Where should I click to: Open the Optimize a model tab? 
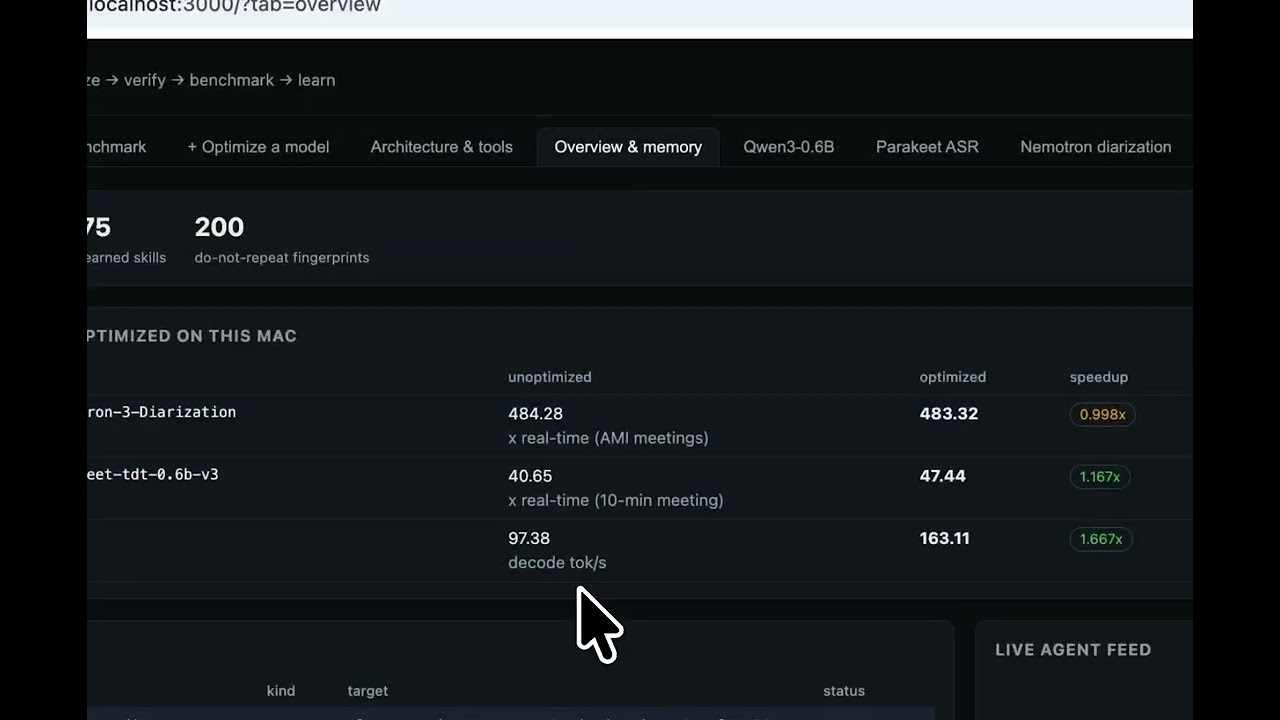258,147
